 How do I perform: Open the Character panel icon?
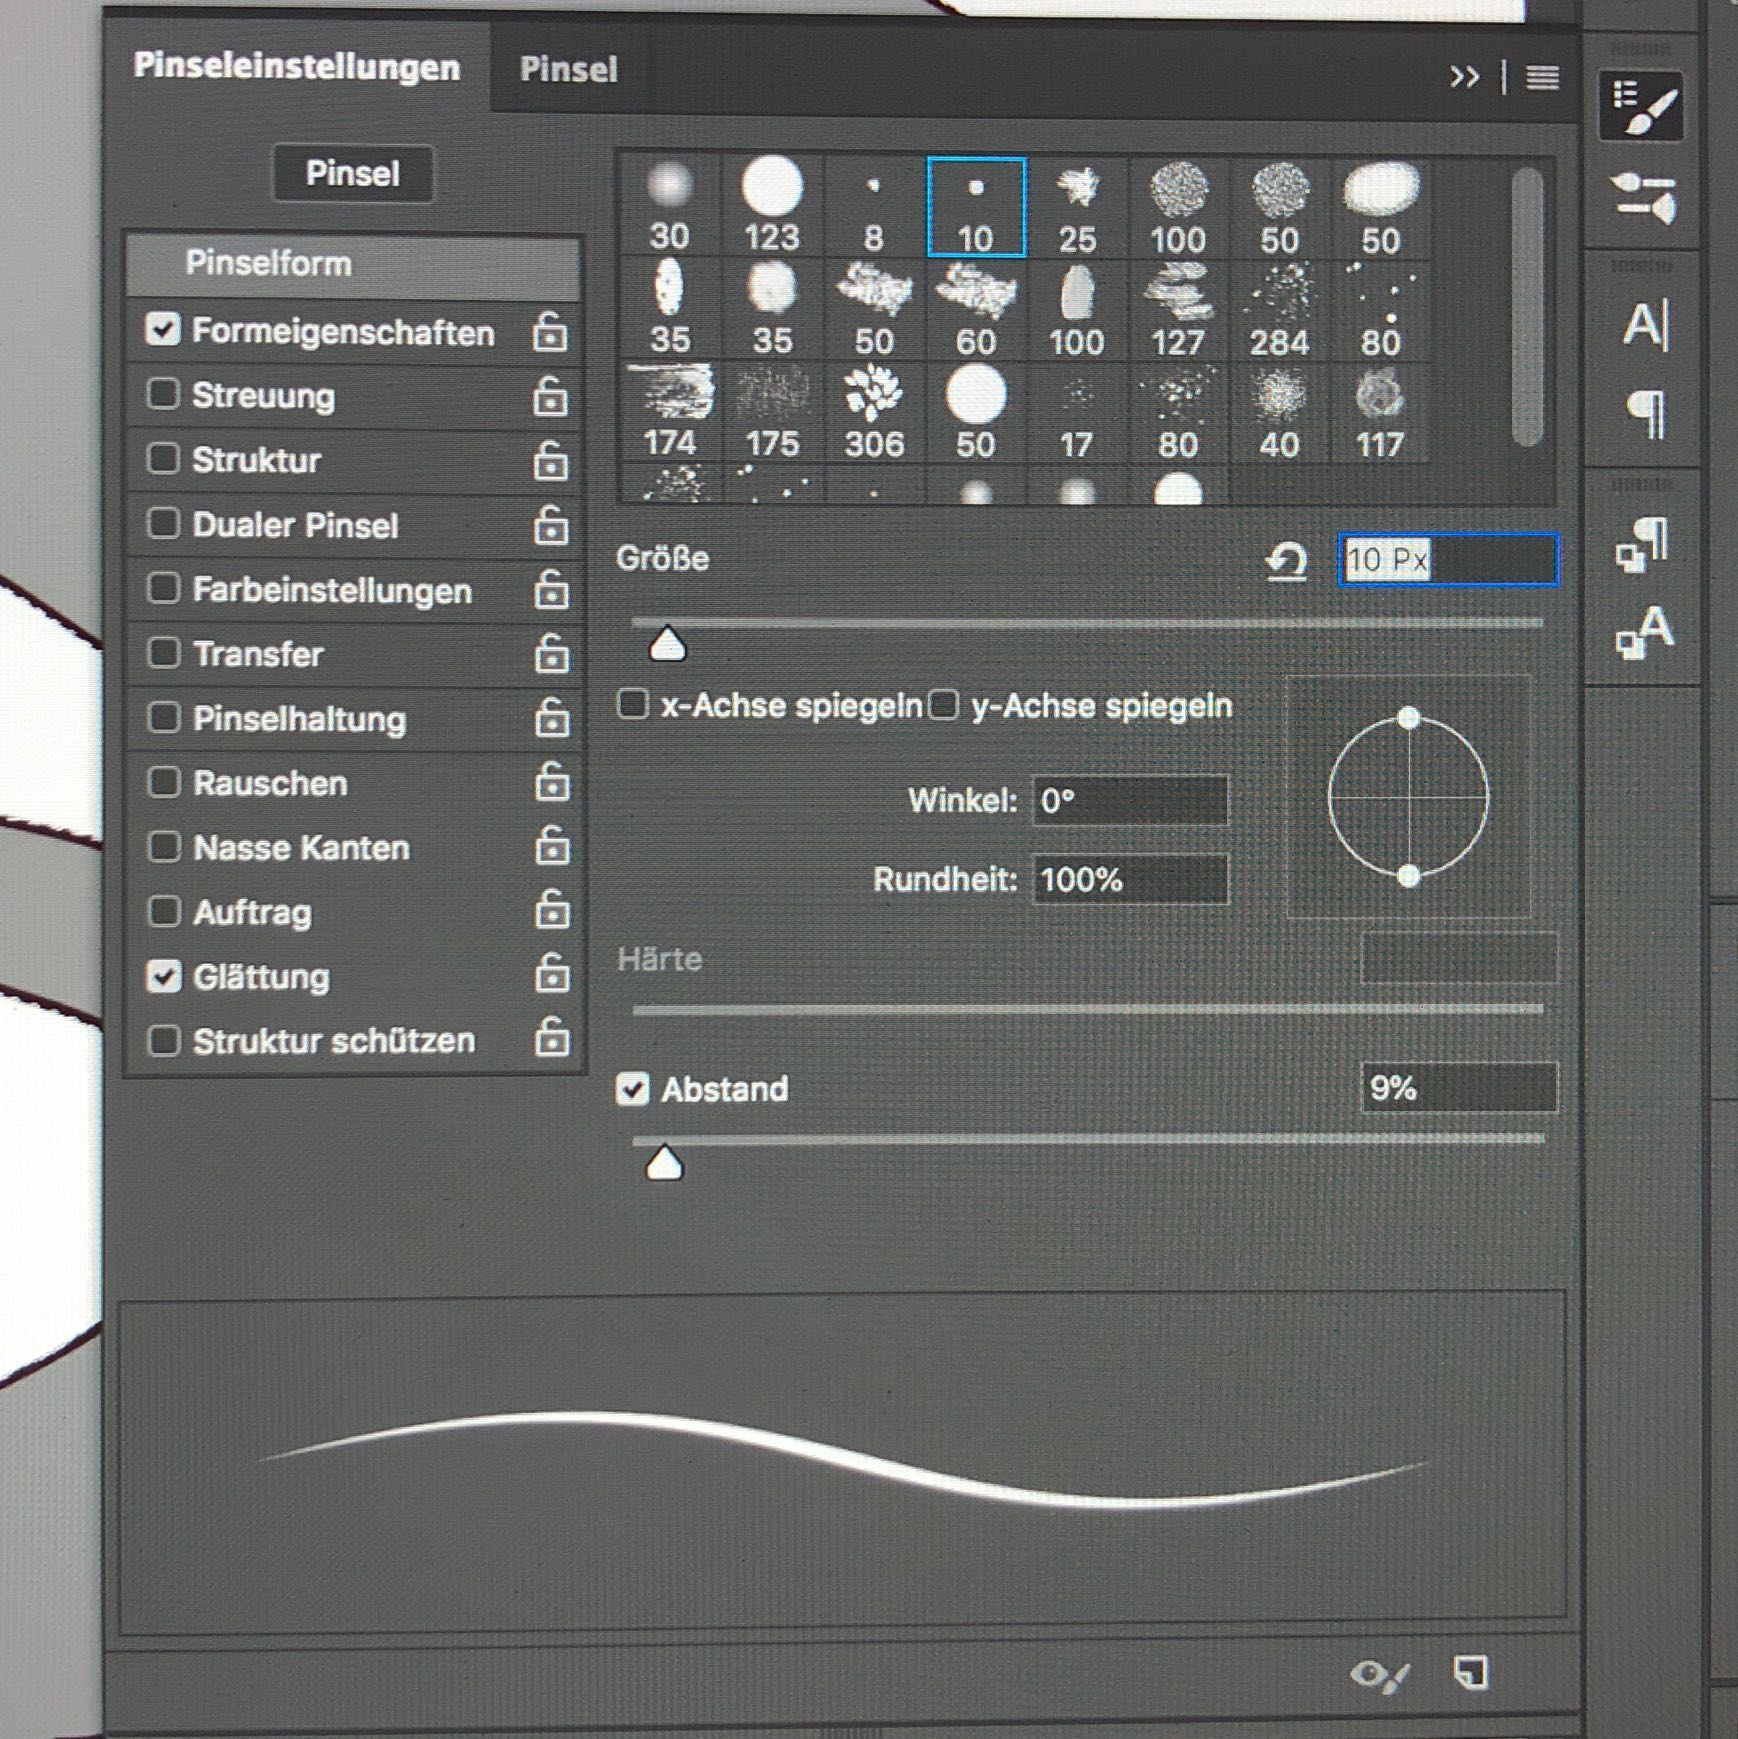point(1645,325)
